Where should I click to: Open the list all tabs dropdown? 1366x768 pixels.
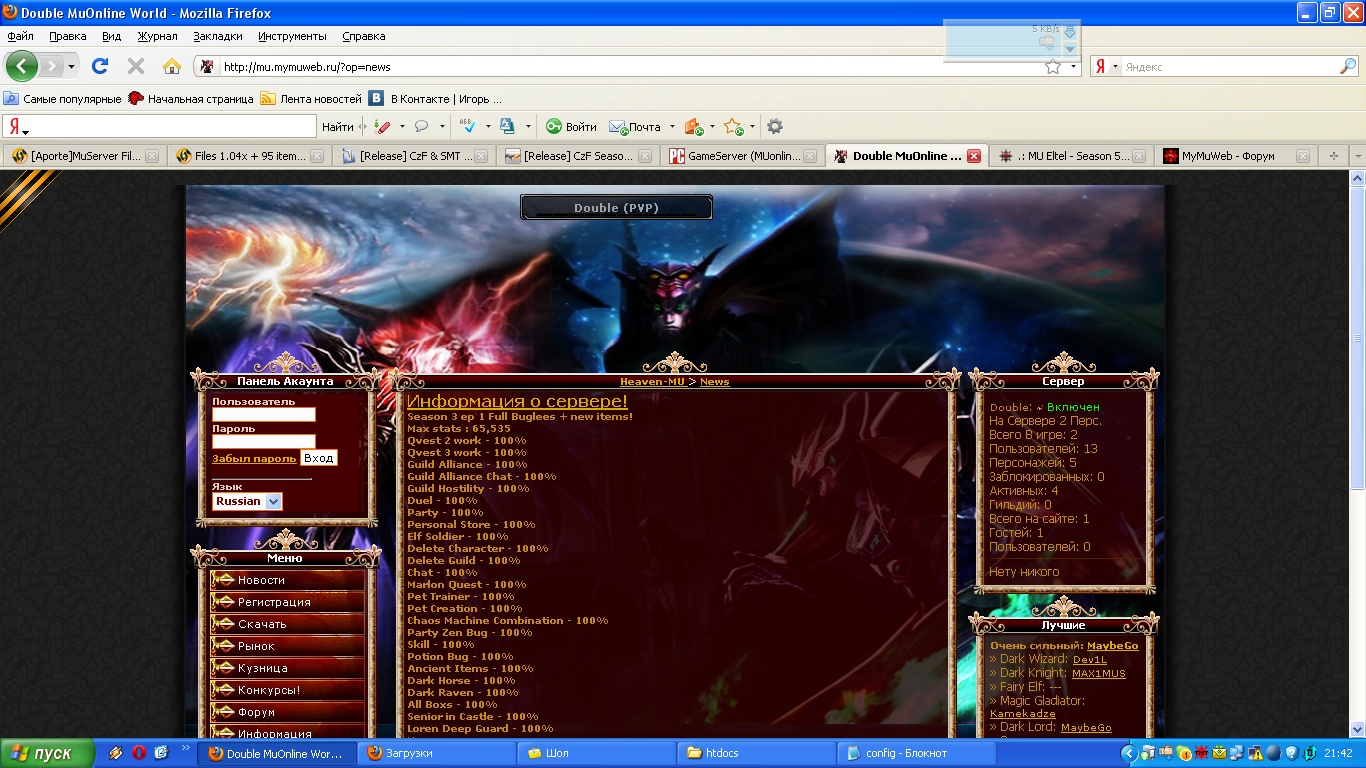[1357, 156]
